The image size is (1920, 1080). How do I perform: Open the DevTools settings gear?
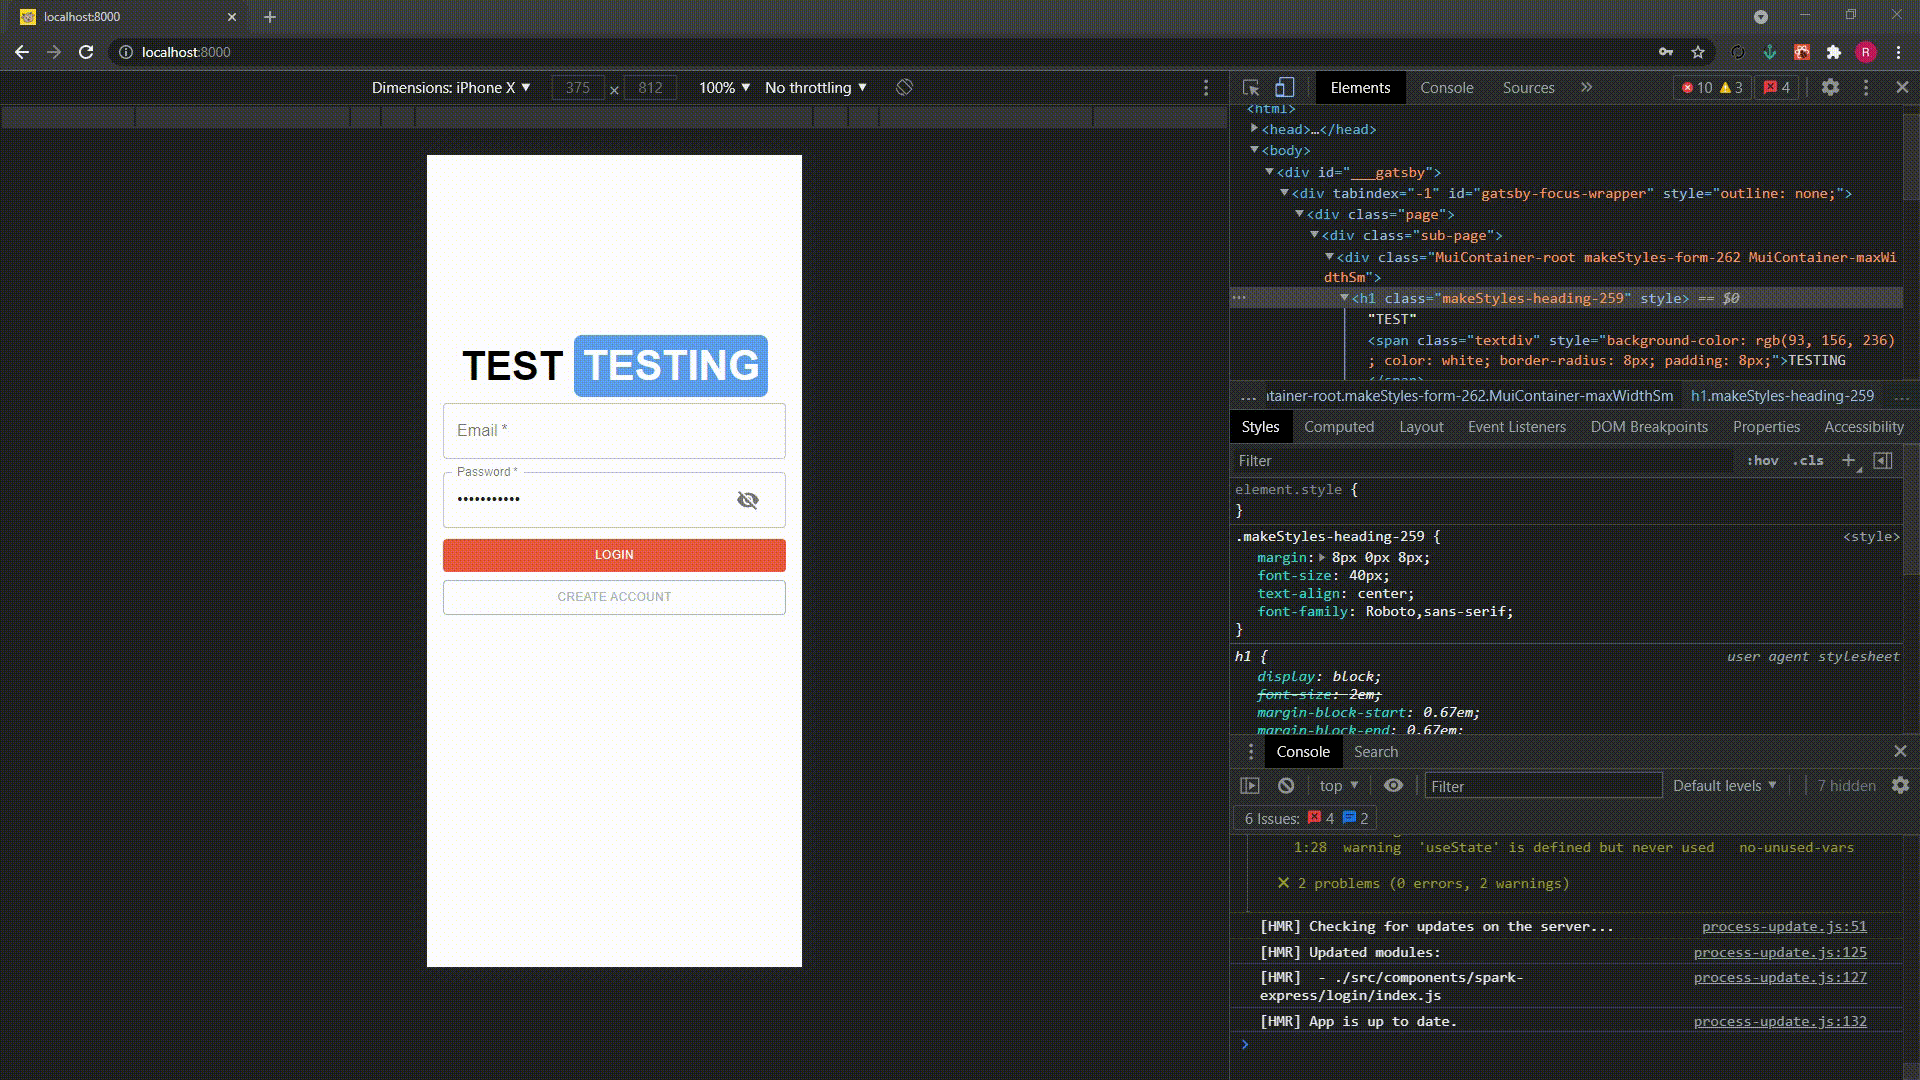pyautogui.click(x=1830, y=88)
